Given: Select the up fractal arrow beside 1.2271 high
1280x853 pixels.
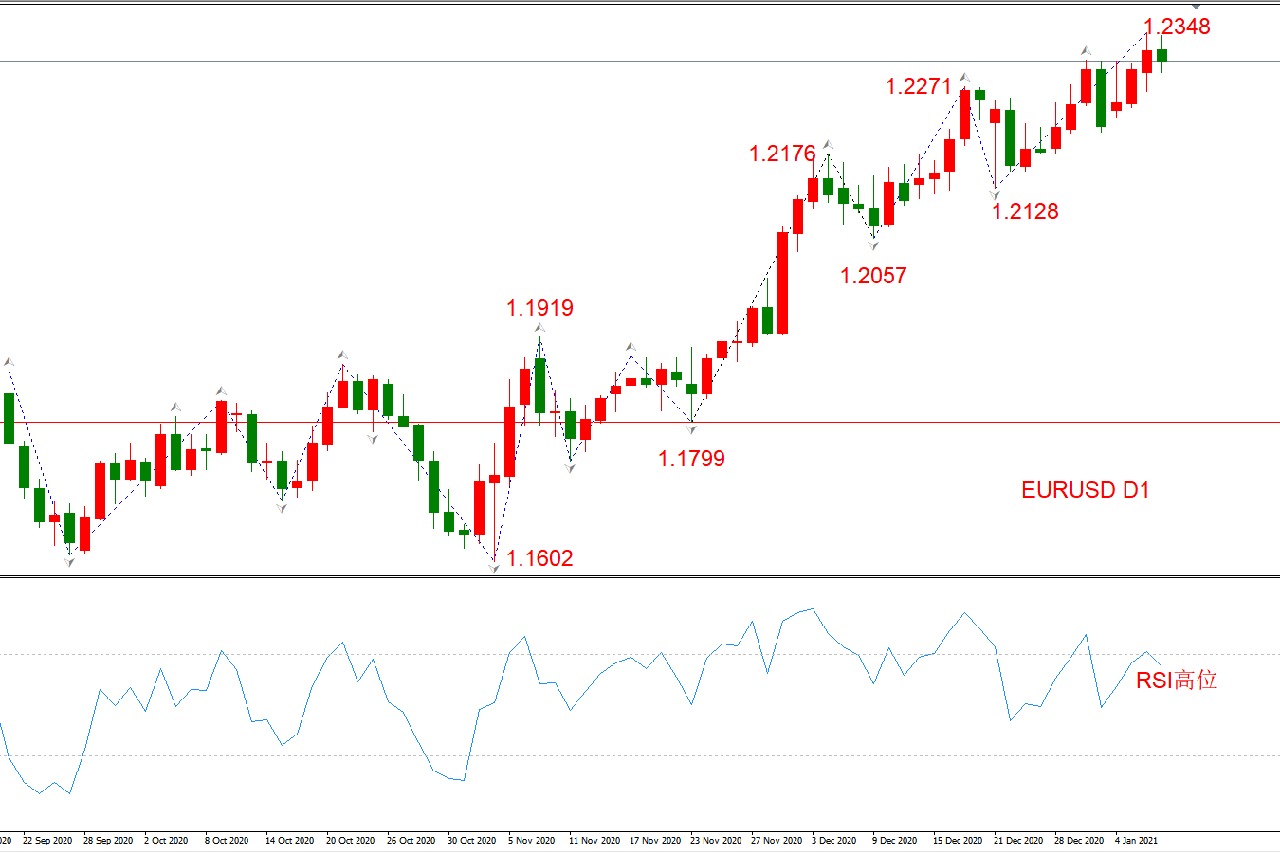Looking at the screenshot, I should pos(964,76).
